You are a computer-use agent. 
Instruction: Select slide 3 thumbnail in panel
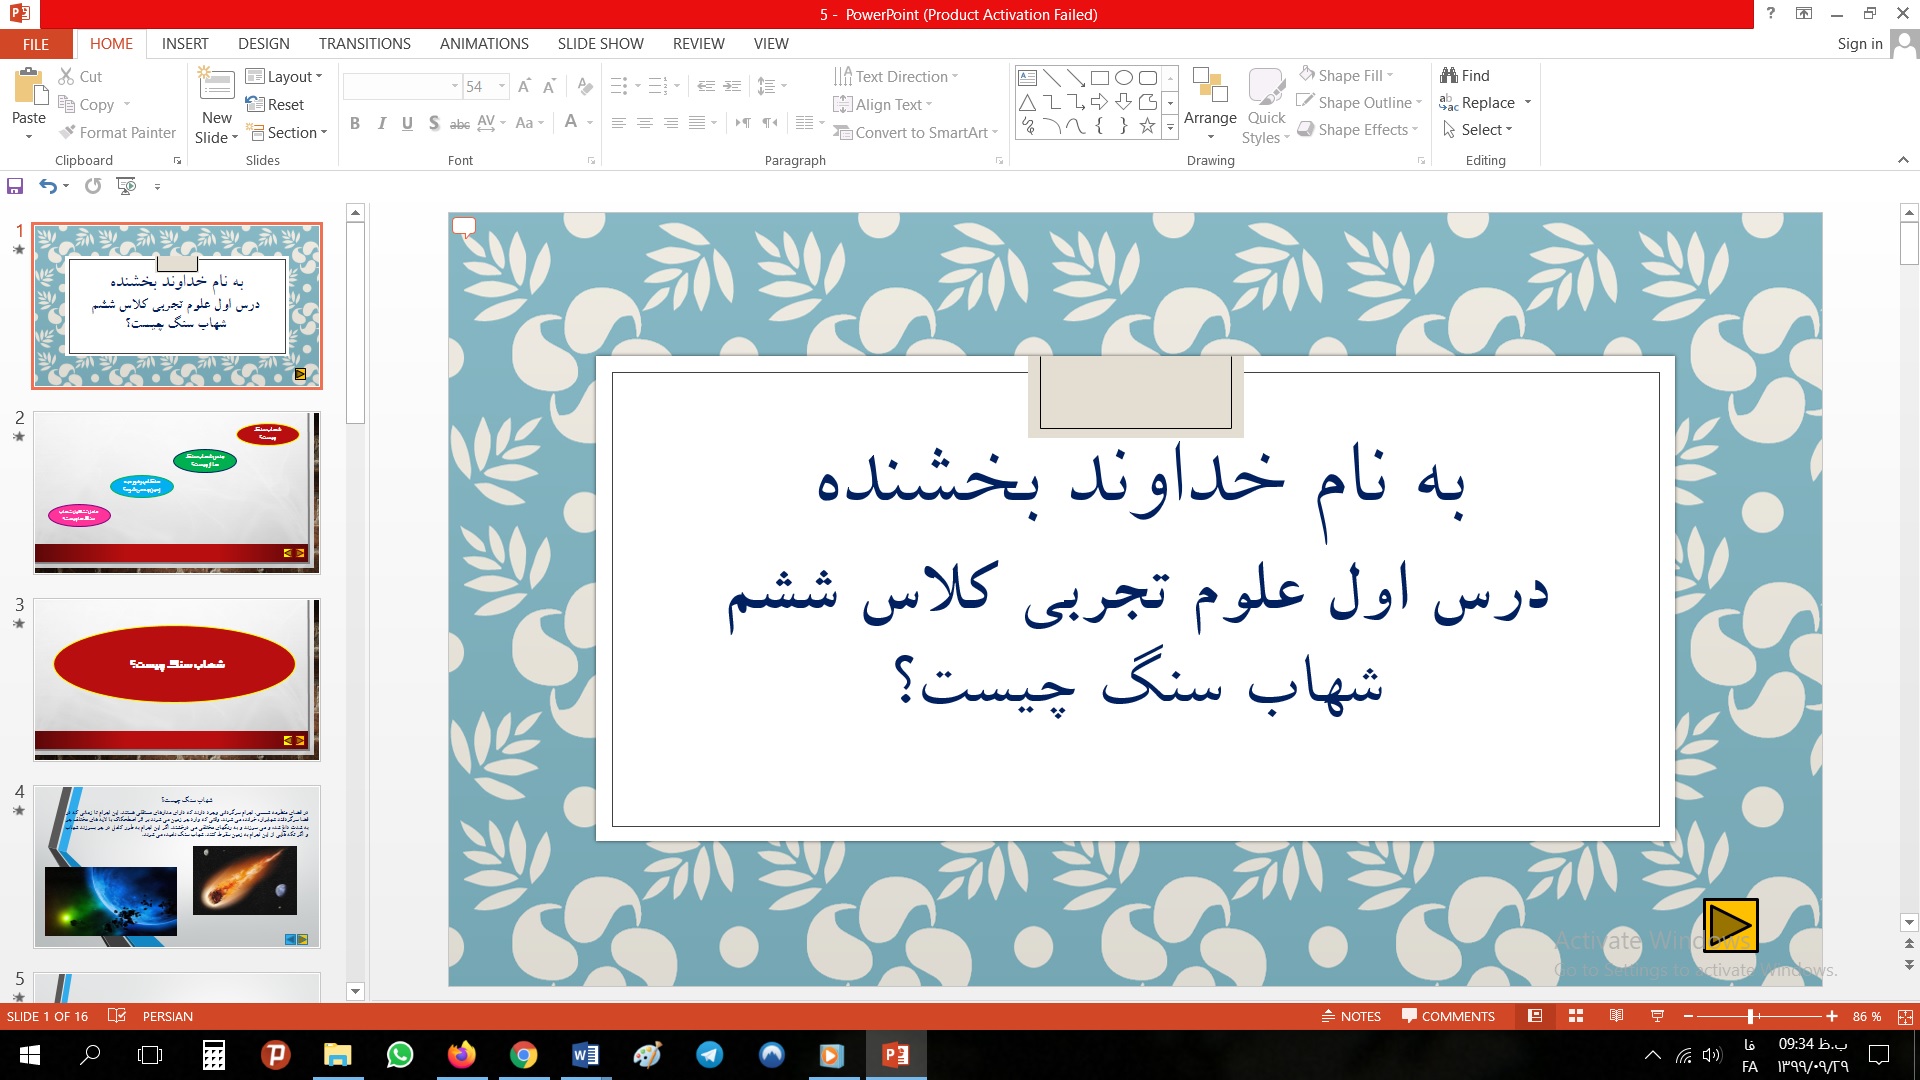(177, 679)
